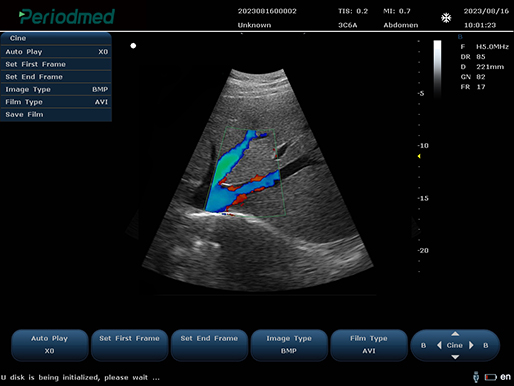This screenshot has width=514, height=386.
Task: Click the down arrow on Cine pad
Action: (455, 357)
